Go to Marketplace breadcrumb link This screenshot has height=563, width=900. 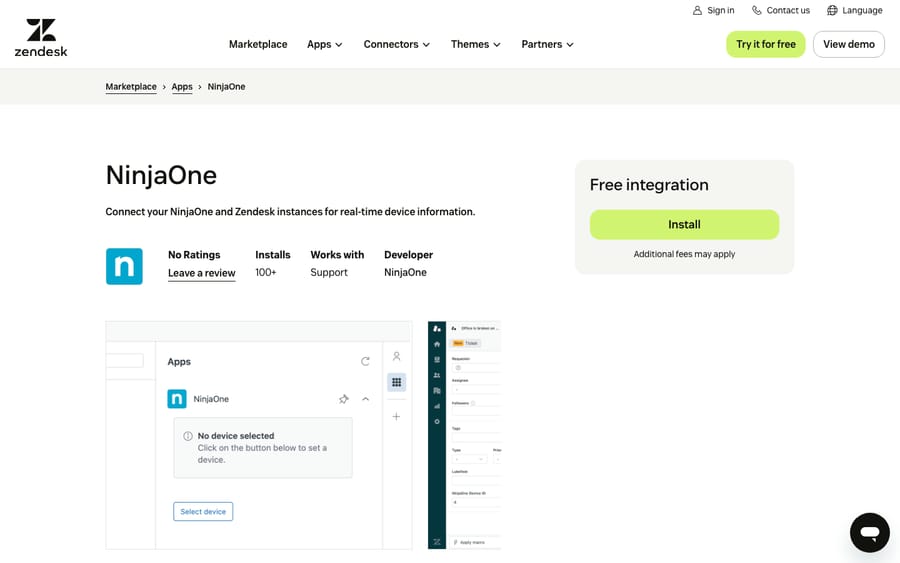[131, 87]
